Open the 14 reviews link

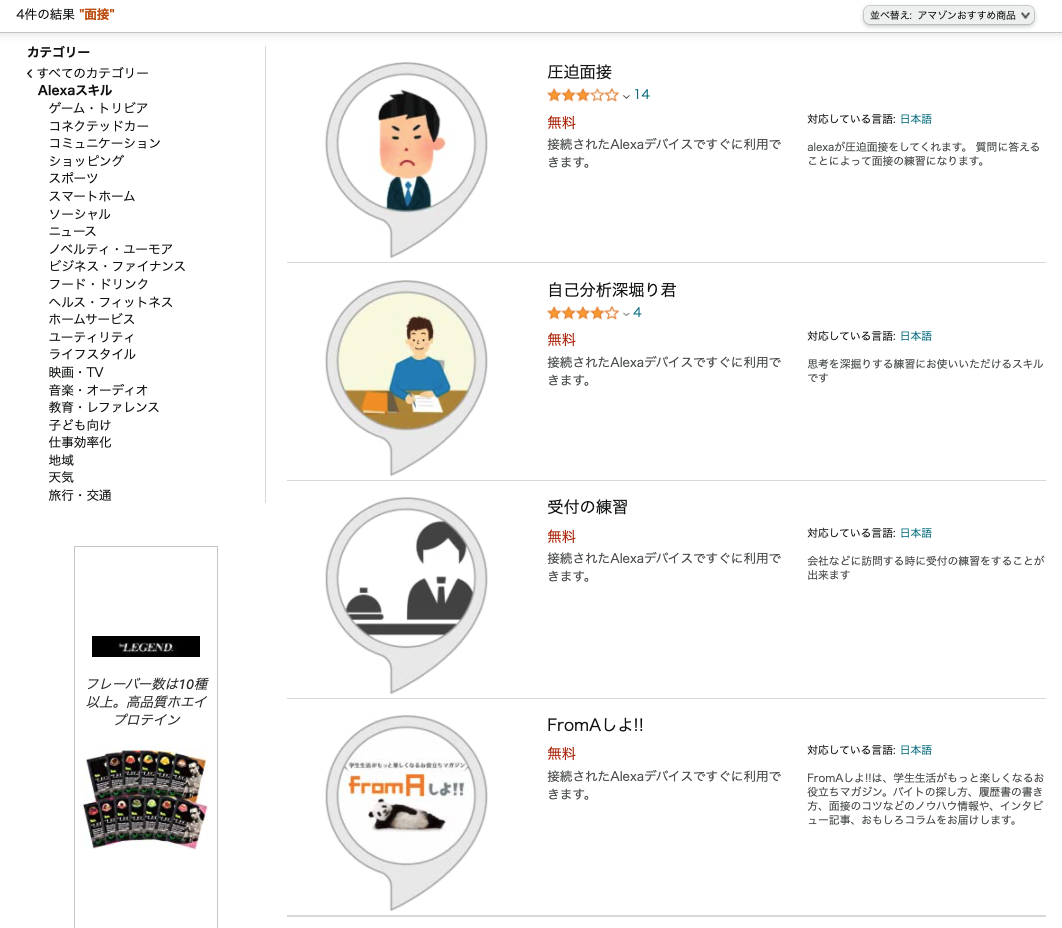(641, 95)
